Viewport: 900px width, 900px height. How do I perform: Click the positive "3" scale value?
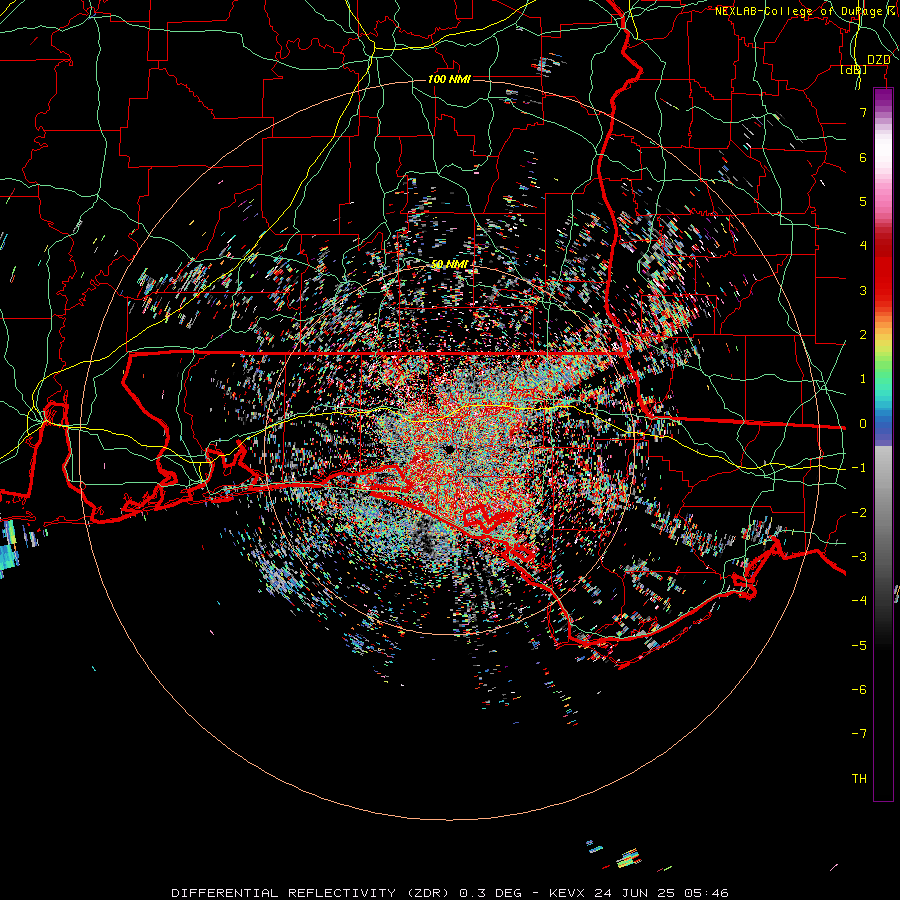pos(863,290)
